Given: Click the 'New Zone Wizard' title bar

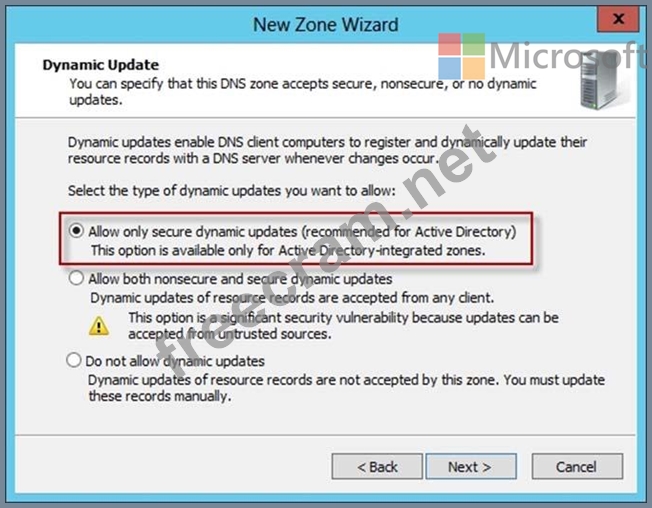Looking at the screenshot, I should tap(326, 25).
